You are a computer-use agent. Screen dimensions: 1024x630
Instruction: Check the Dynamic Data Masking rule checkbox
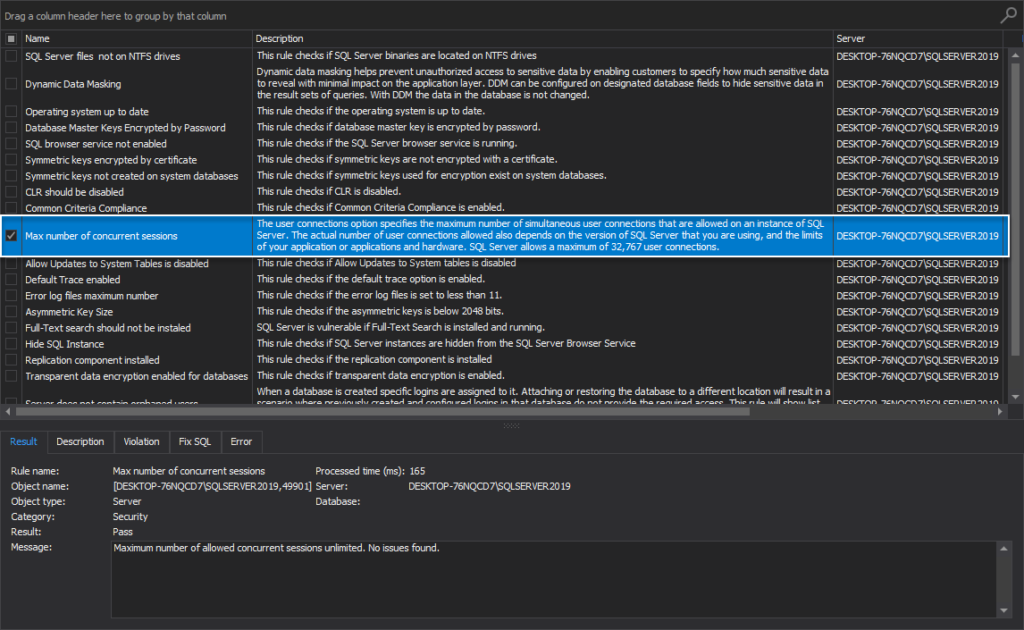point(9,84)
